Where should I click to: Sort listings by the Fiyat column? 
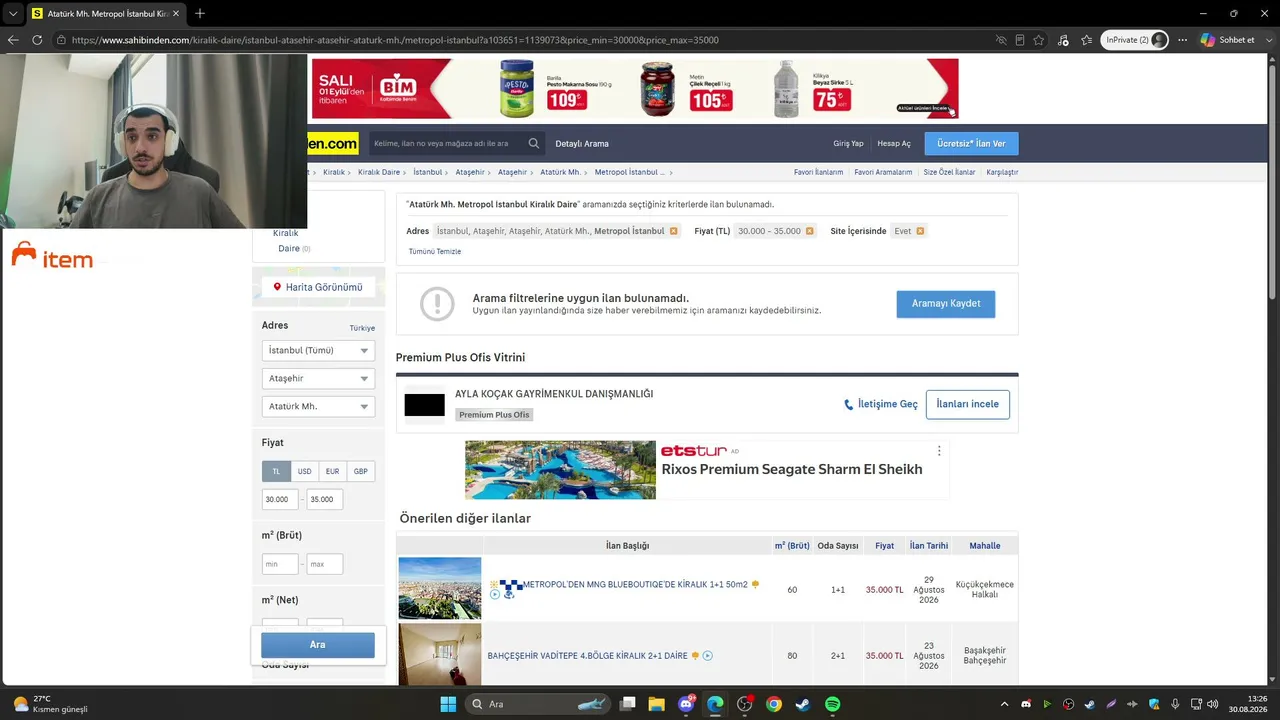[884, 546]
